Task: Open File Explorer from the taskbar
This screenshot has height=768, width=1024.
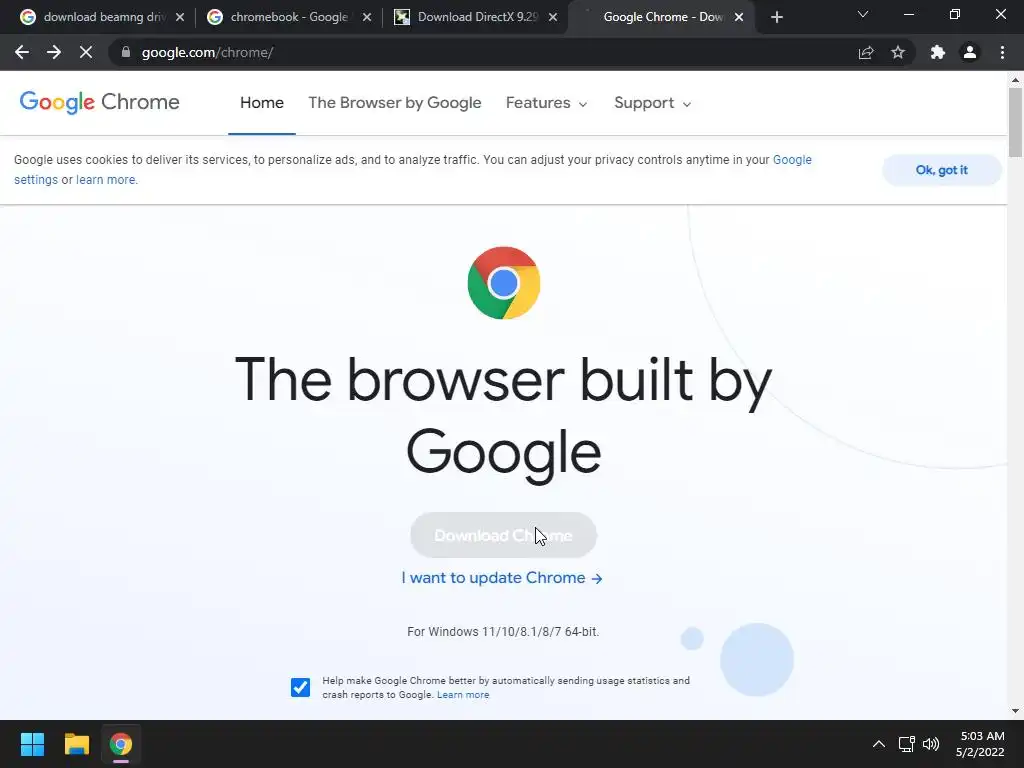Action: 76,744
